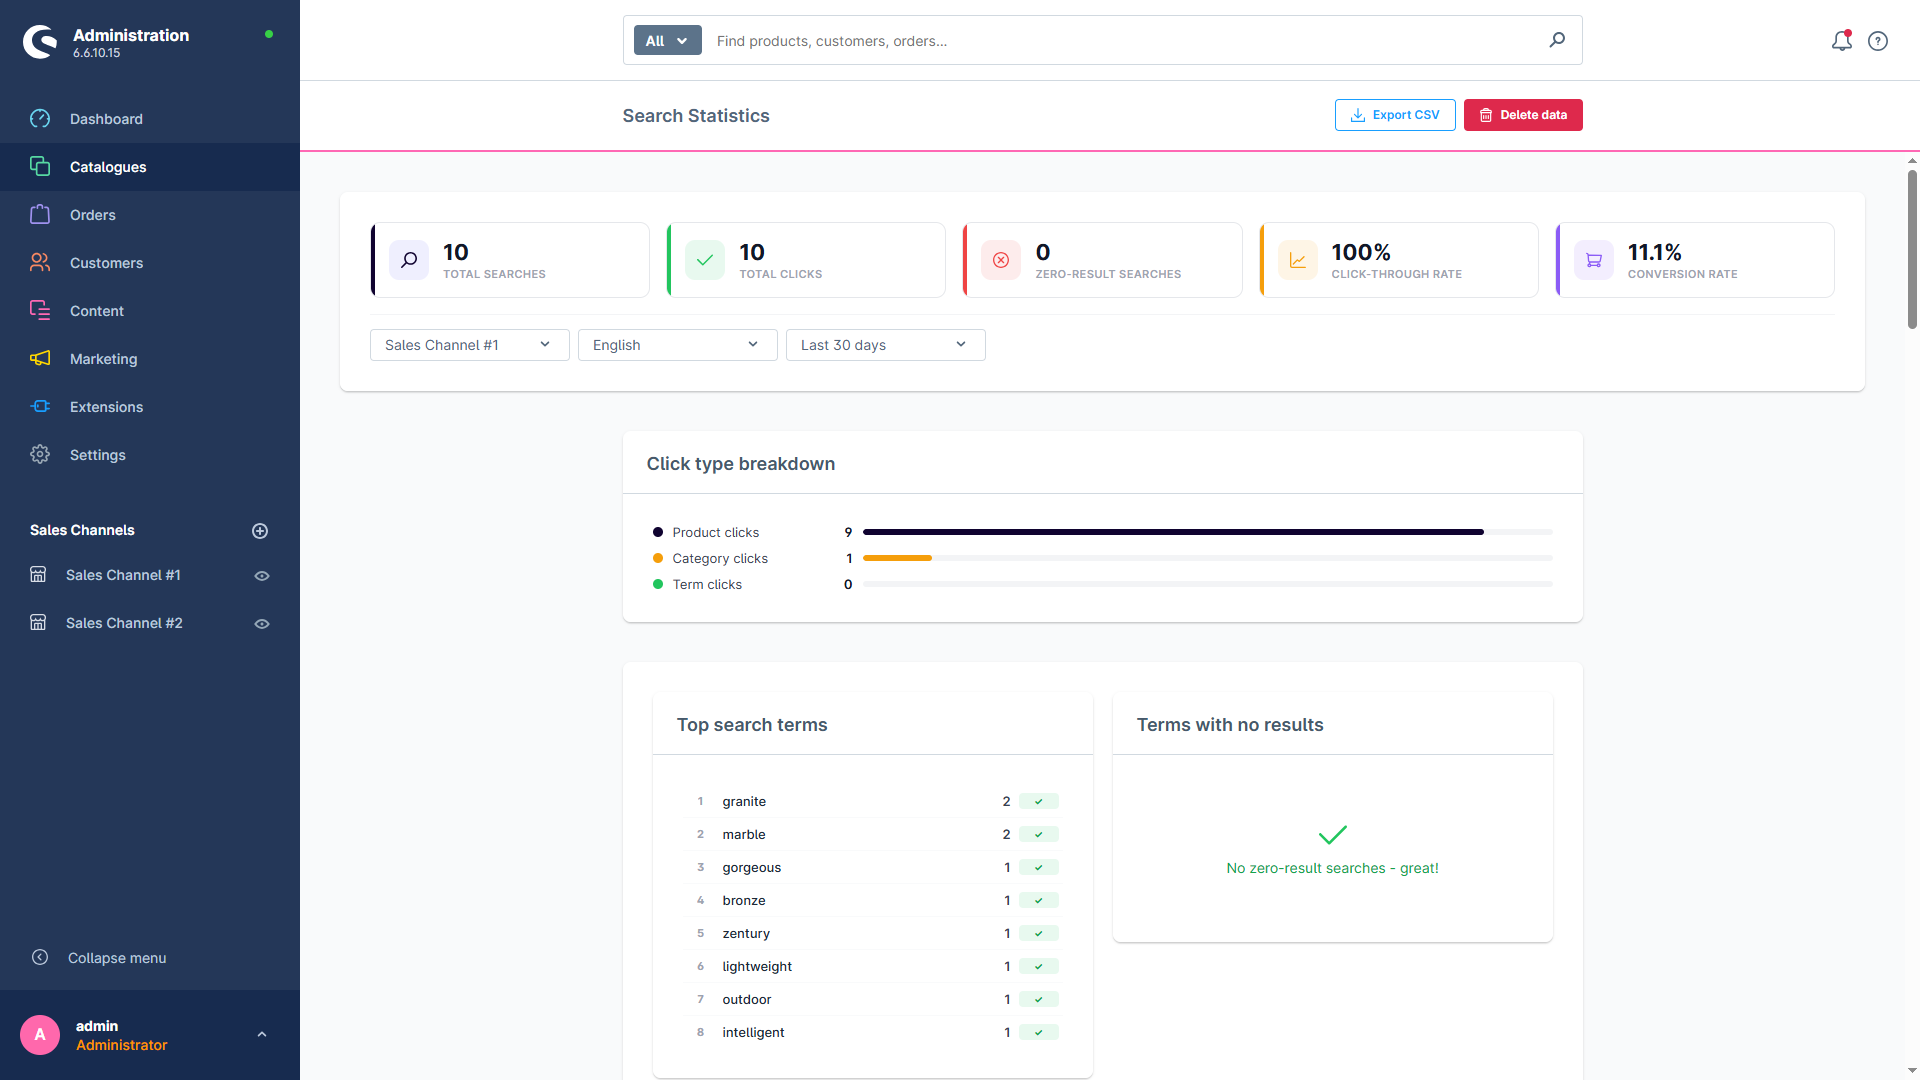Open the Sales Channel #1 filter dropdown
Image resolution: width=1920 pixels, height=1080 pixels.
470,345
